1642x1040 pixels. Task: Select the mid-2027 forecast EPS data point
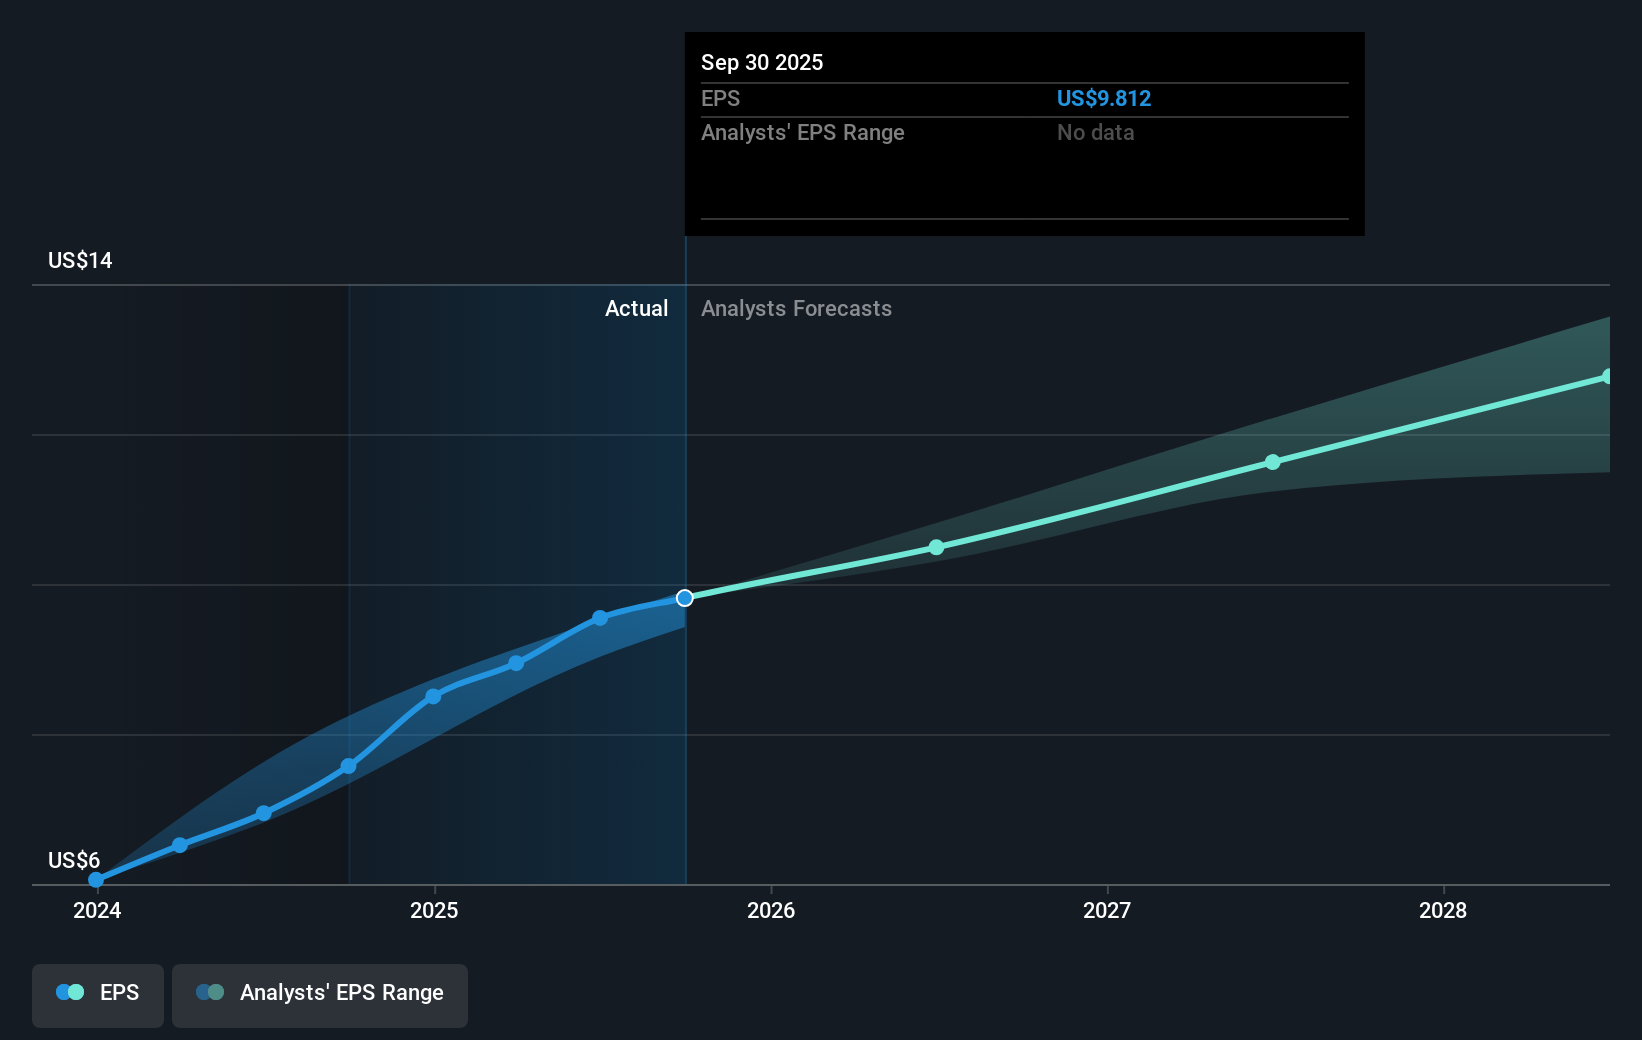coord(1272,462)
